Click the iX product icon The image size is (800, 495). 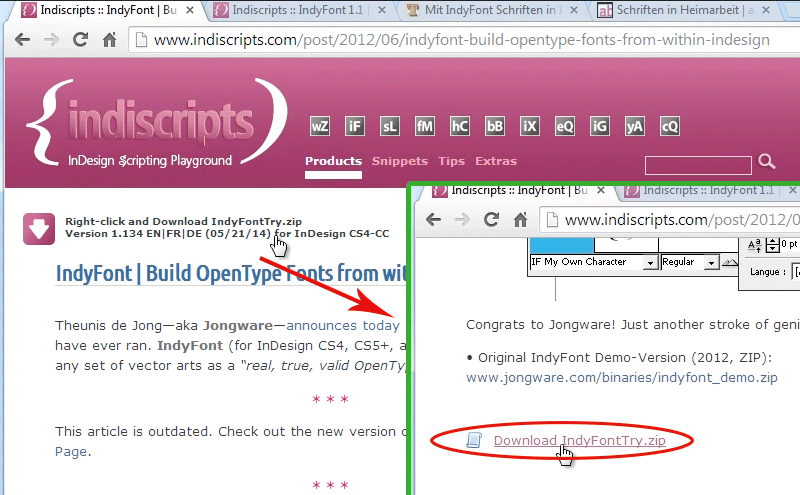pos(529,126)
